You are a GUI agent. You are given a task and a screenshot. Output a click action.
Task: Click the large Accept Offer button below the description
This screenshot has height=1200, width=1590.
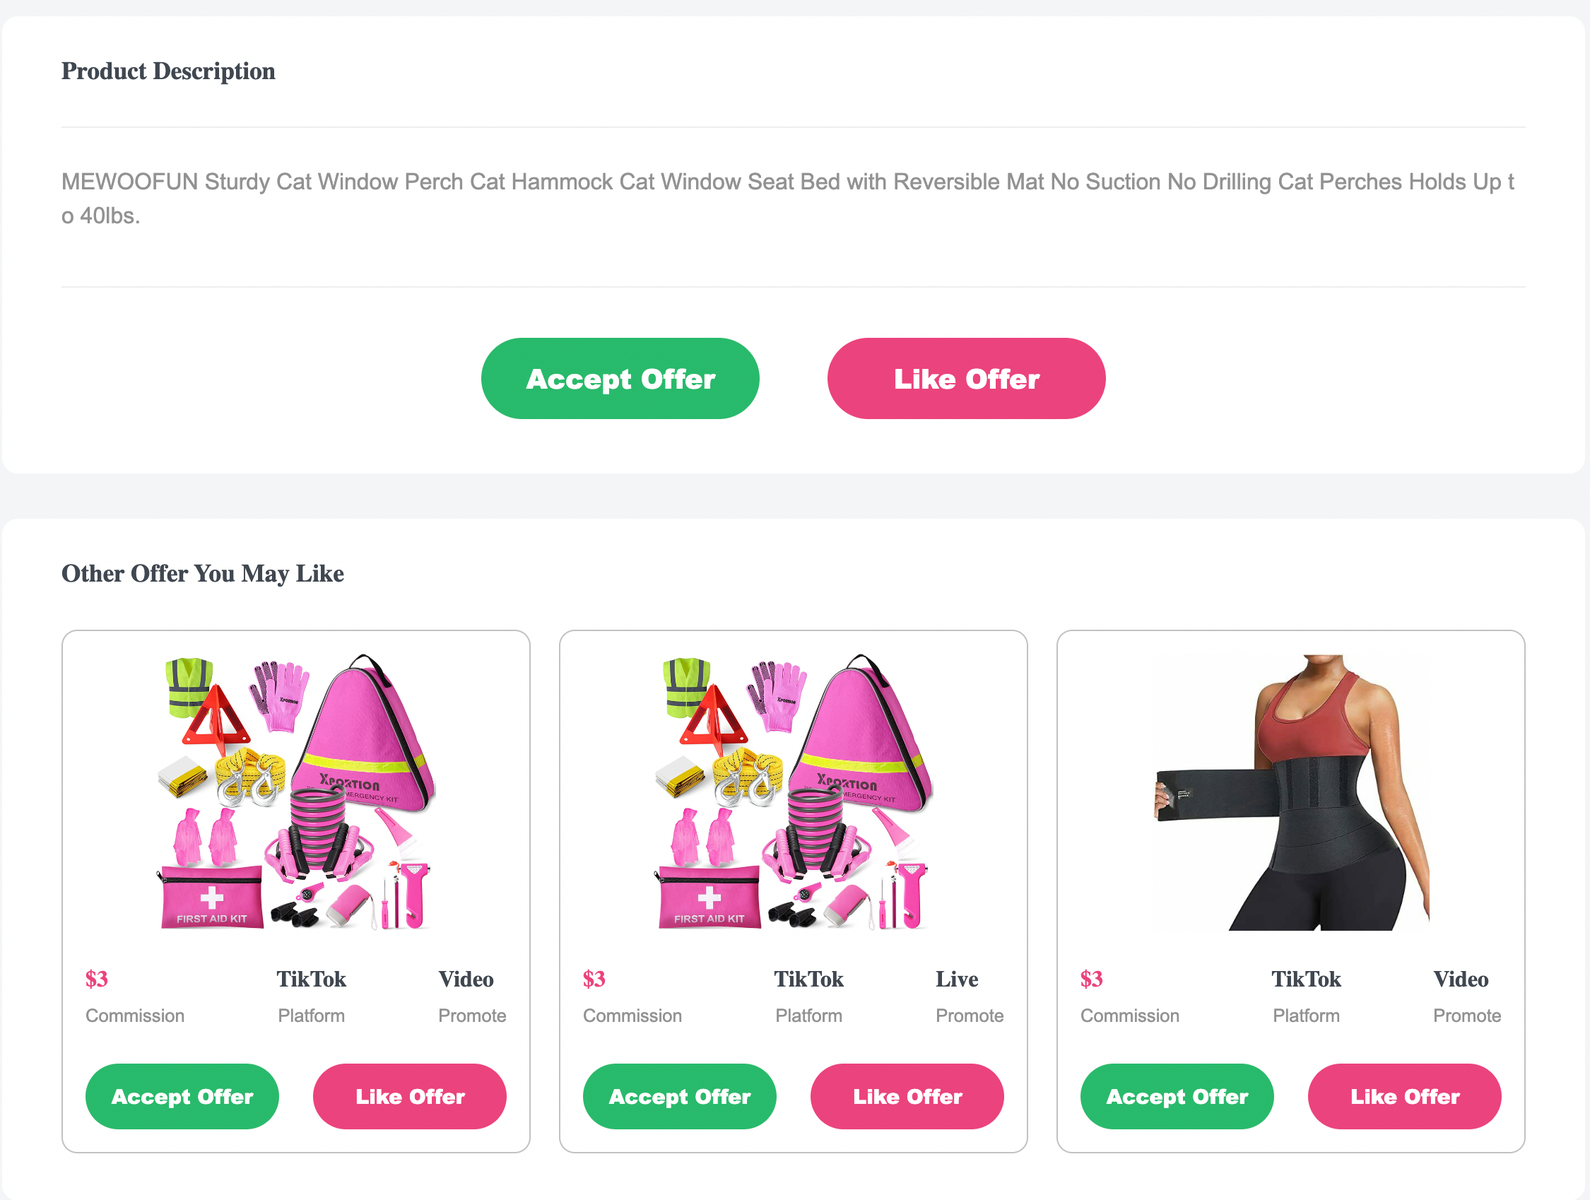coord(620,379)
